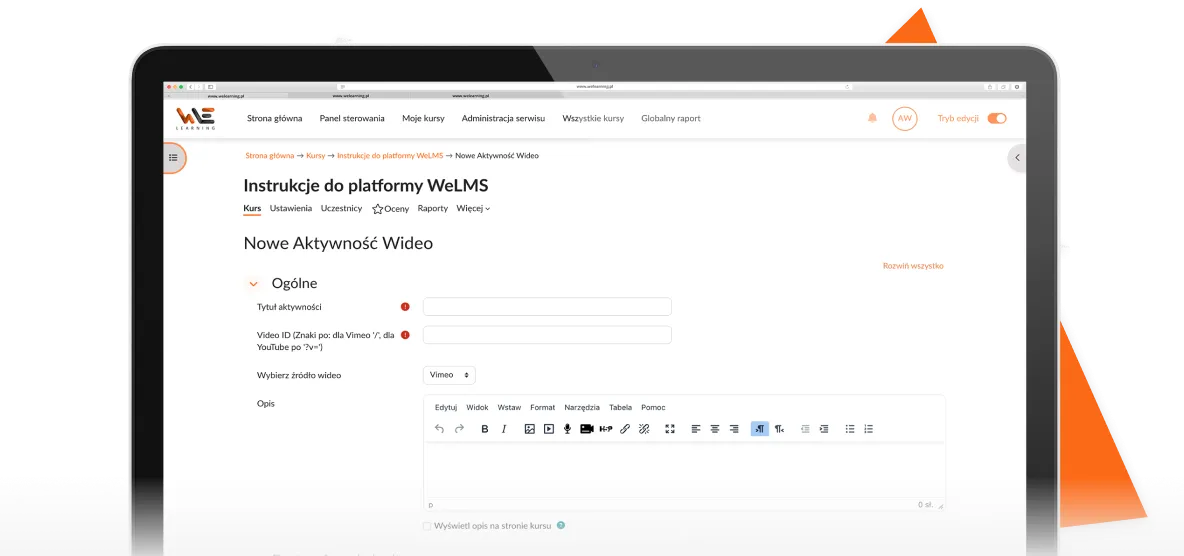Expand the Więcej dropdown
The image size is (1184, 556).
(473, 208)
